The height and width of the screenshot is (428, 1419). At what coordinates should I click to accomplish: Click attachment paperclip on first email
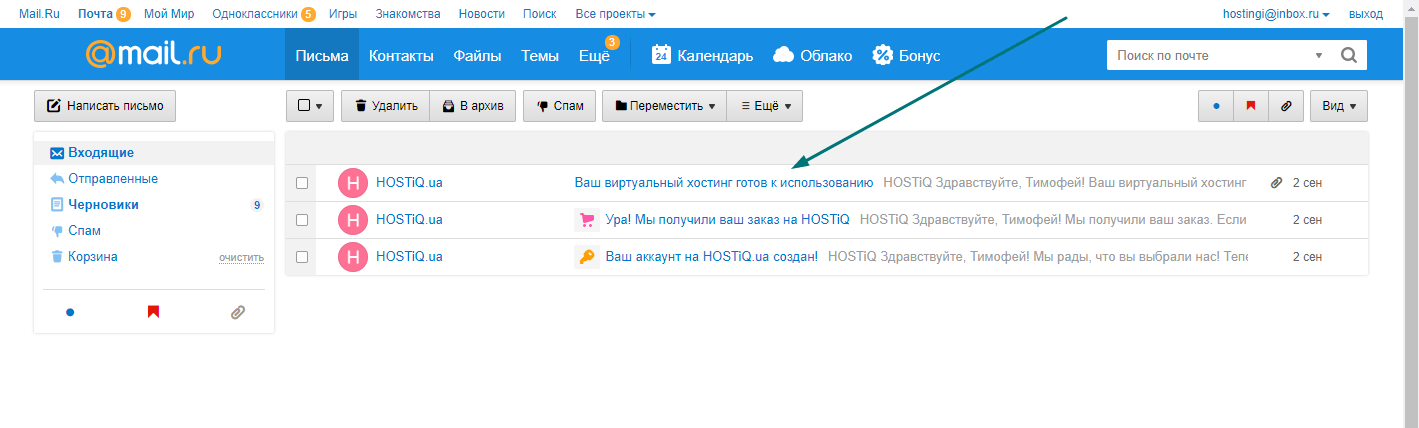tap(1276, 183)
